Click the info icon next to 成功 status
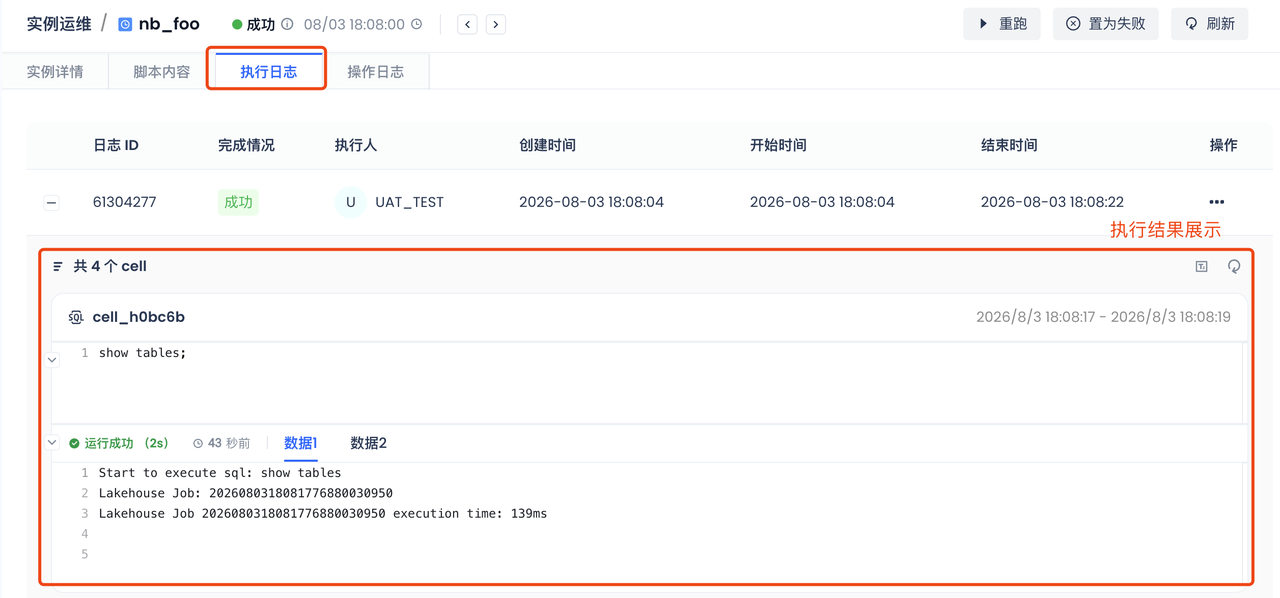Viewport: 1280px width, 598px height. (287, 24)
